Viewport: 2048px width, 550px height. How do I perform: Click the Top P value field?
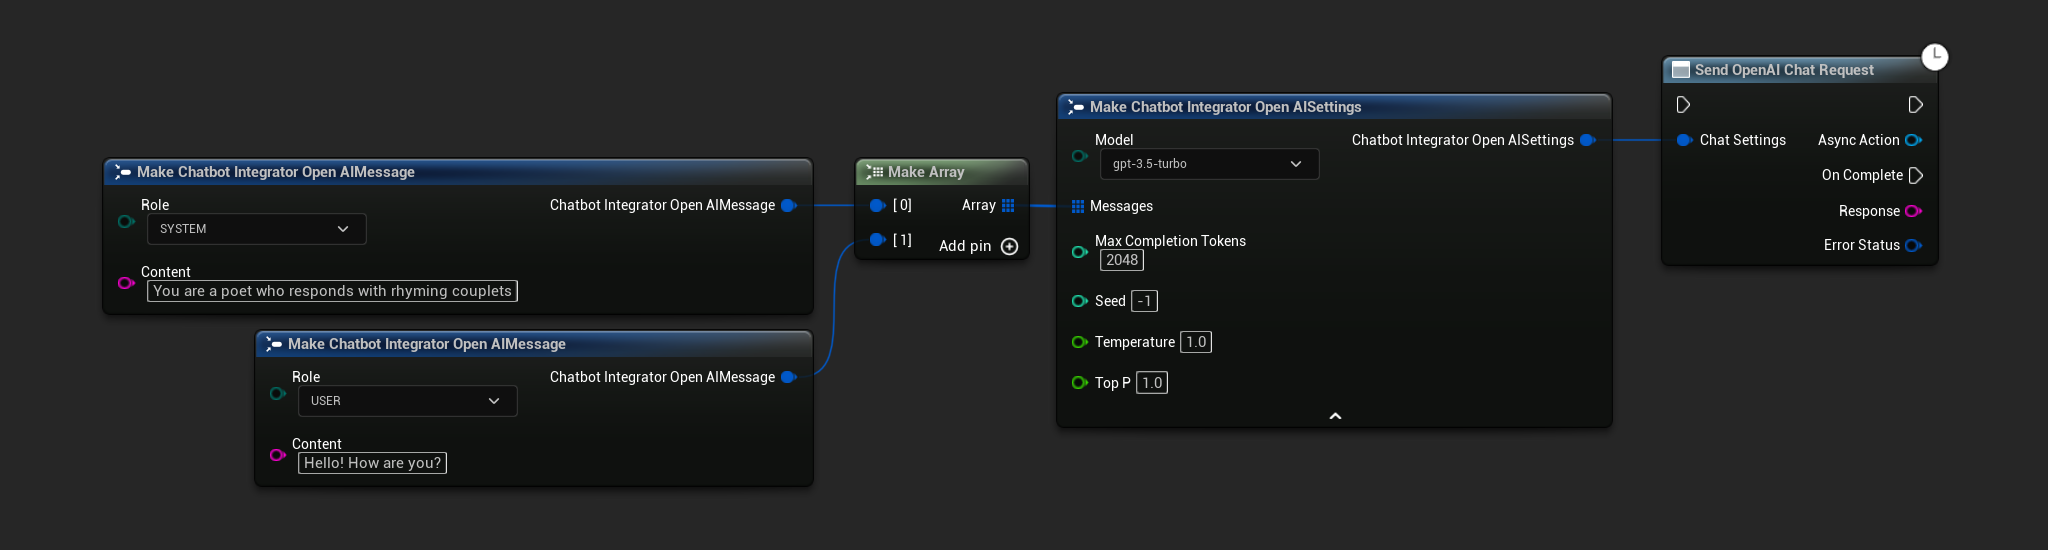pyautogui.click(x=1152, y=383)
